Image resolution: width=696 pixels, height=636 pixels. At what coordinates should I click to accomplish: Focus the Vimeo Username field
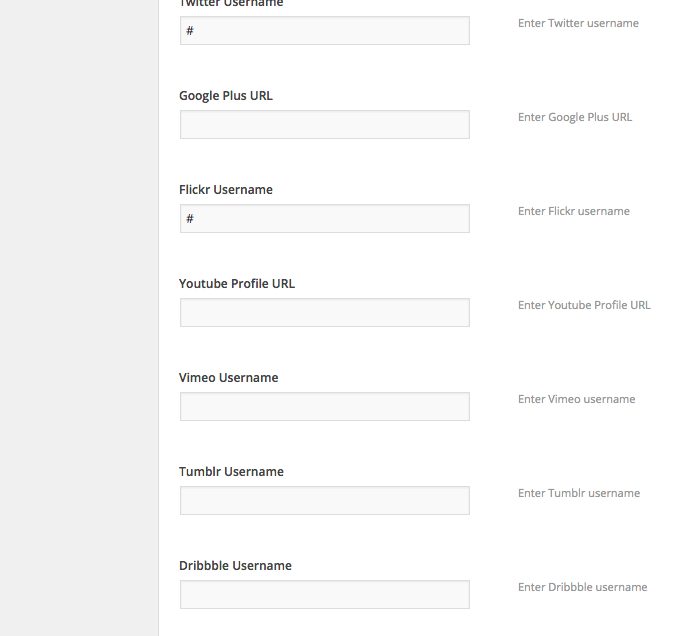click(324, 407)
